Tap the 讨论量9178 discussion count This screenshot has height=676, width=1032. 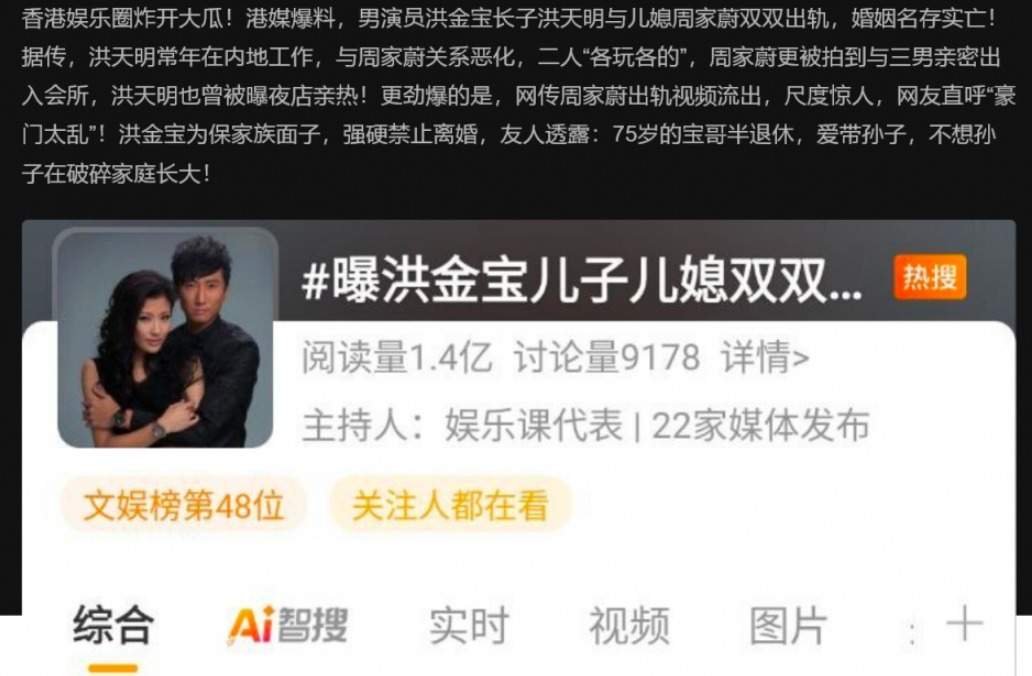607,357
